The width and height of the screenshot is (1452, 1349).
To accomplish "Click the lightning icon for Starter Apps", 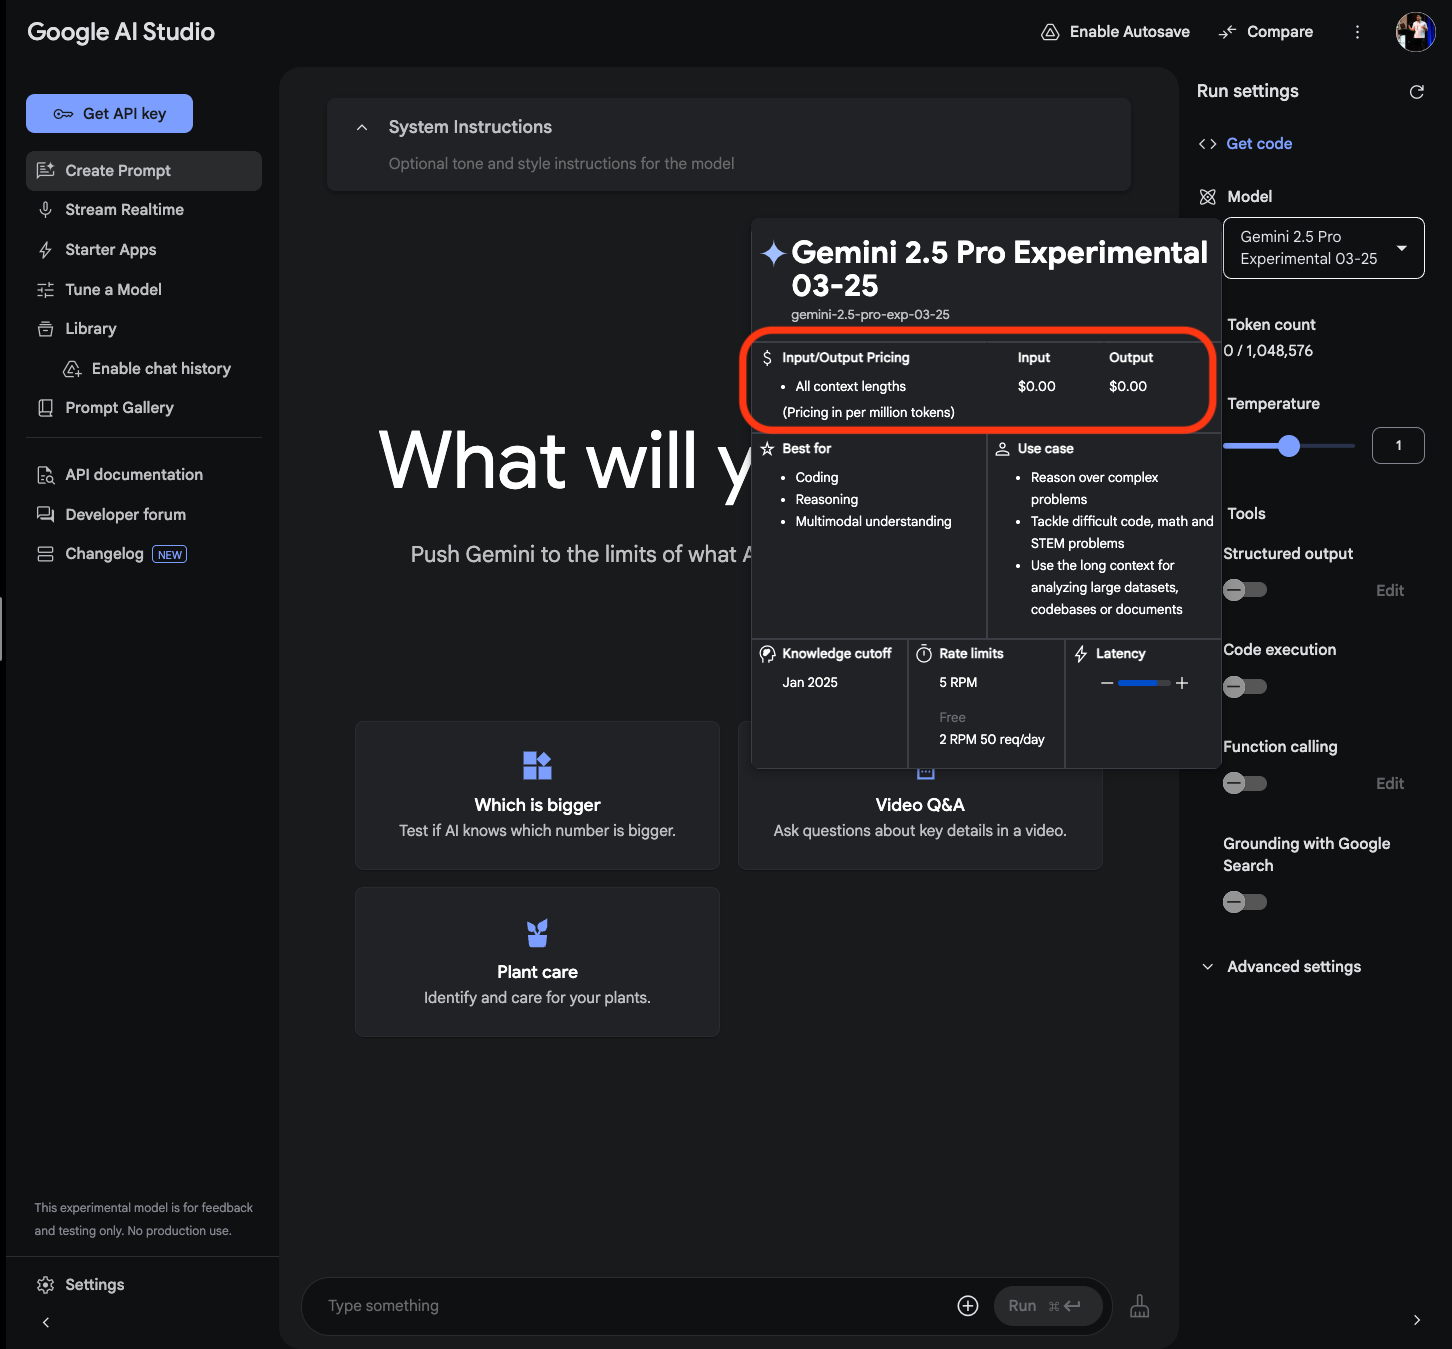I will pyautogui.click(x=45, y=250).
